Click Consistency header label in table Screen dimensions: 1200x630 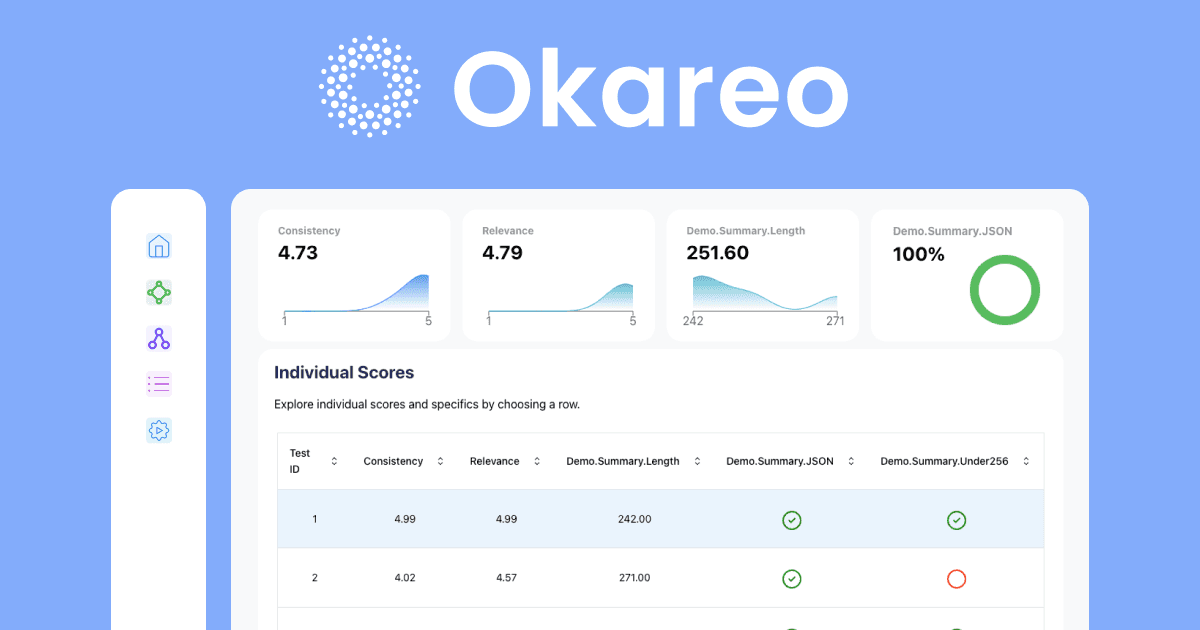(393, 461)
